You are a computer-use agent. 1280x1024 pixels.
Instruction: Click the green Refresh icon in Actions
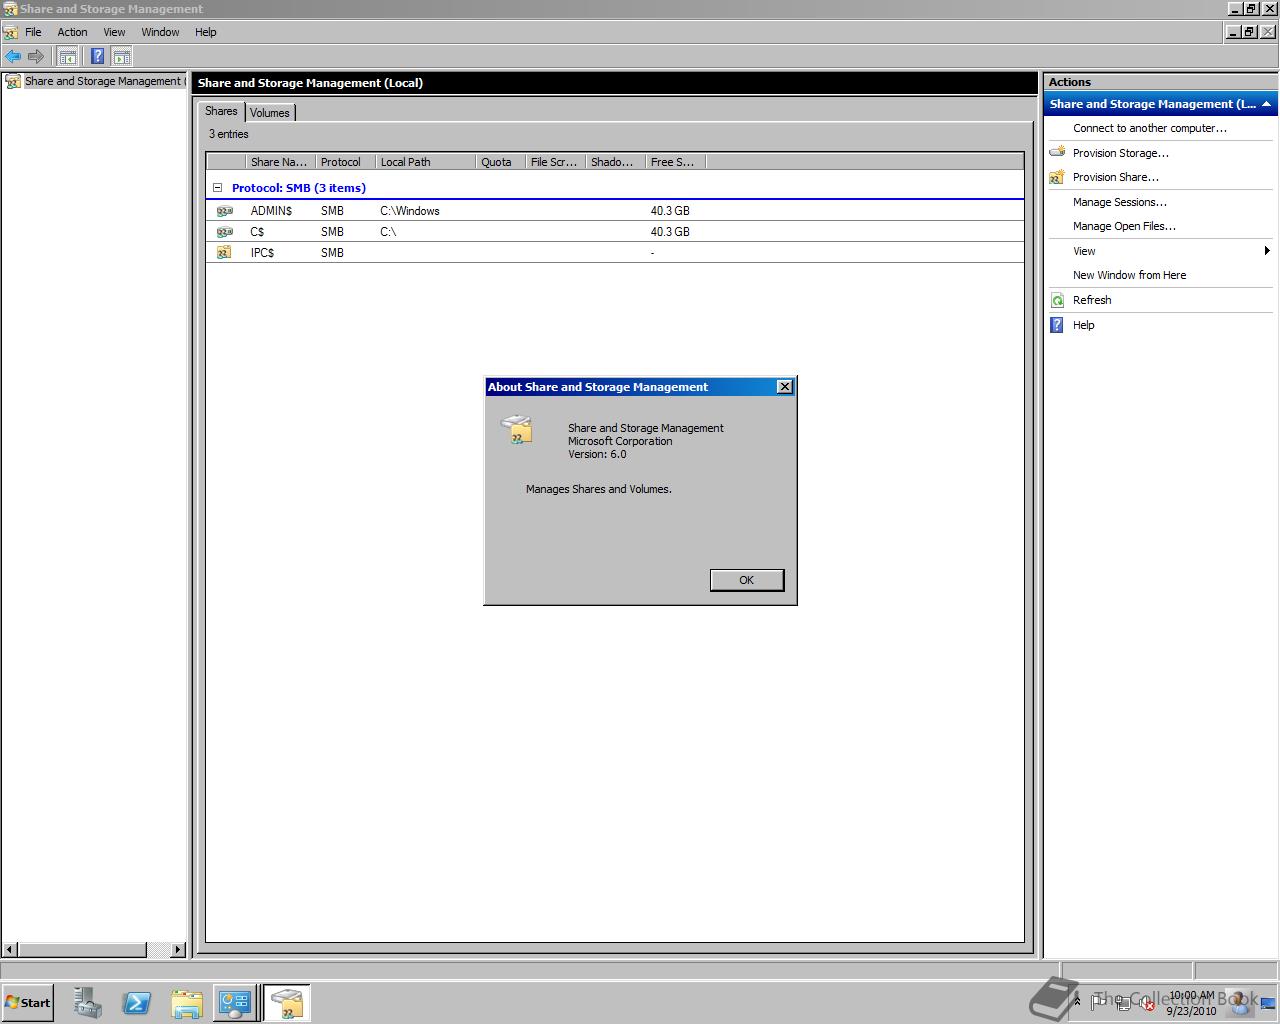pos(1057,300)
